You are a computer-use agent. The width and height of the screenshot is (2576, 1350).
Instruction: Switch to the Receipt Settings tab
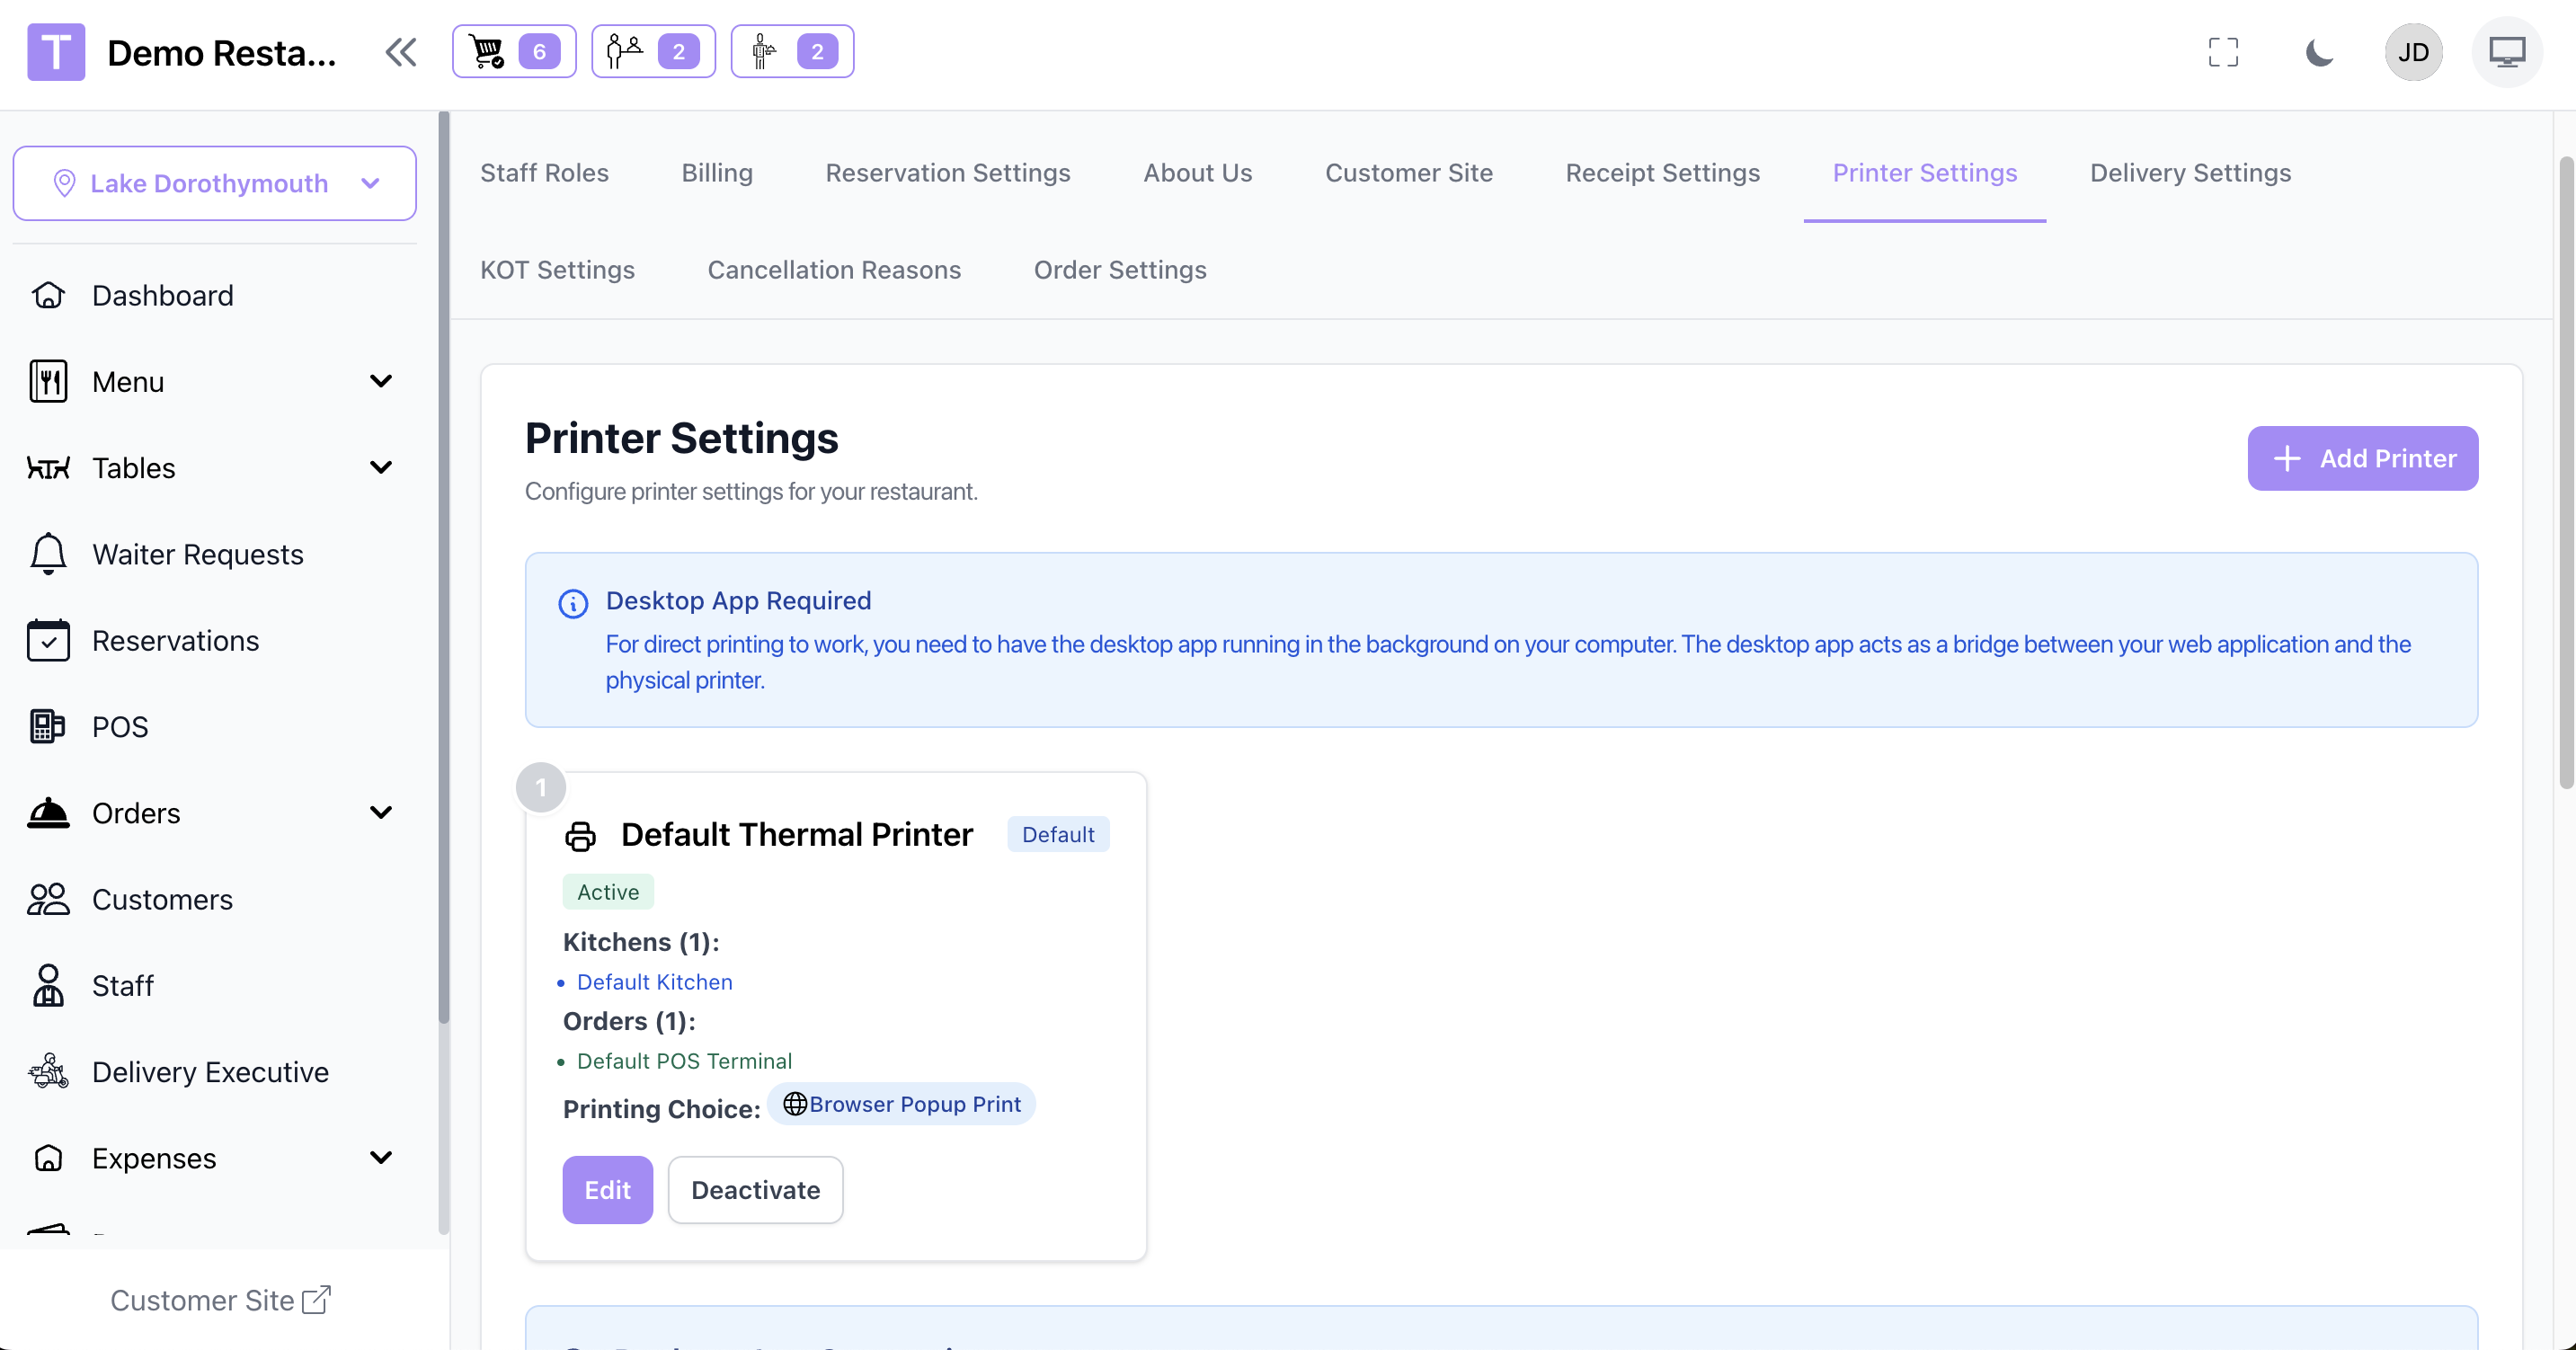pos(1662,173)
